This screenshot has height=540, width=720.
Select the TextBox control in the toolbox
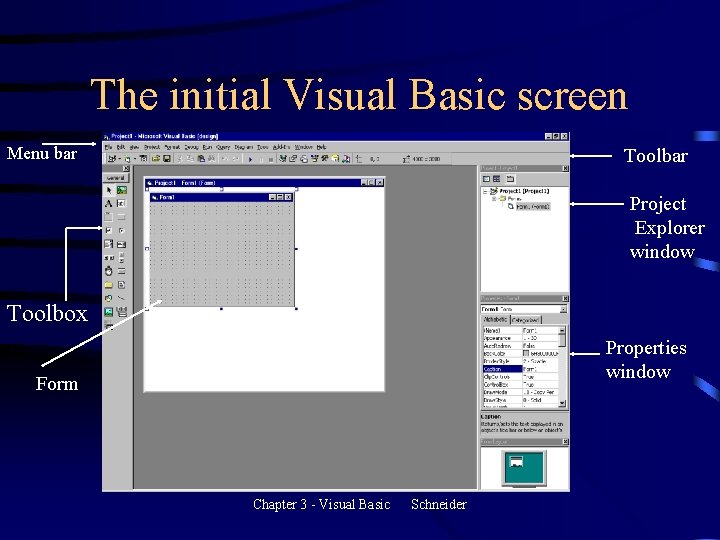(122, 203)
